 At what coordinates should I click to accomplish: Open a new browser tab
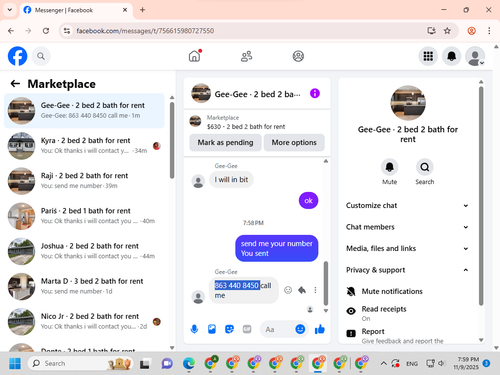142,10
